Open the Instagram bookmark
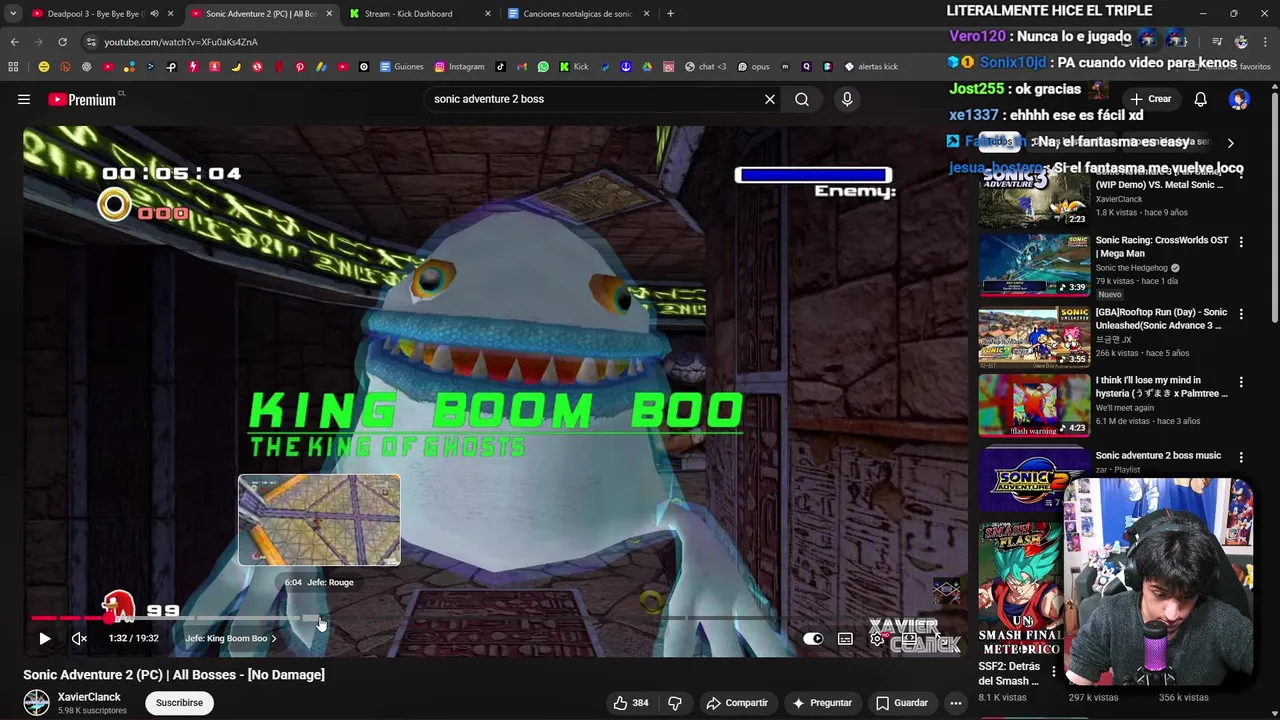Viewport: 1280px width, 720px height. [460, 67]
